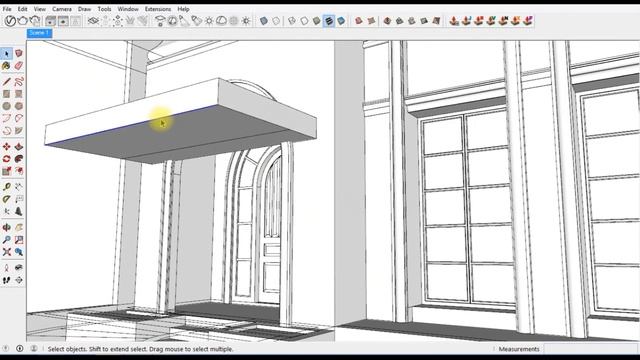The image size is (640, 360).
Task: Open the File menu
Action: 7,9
